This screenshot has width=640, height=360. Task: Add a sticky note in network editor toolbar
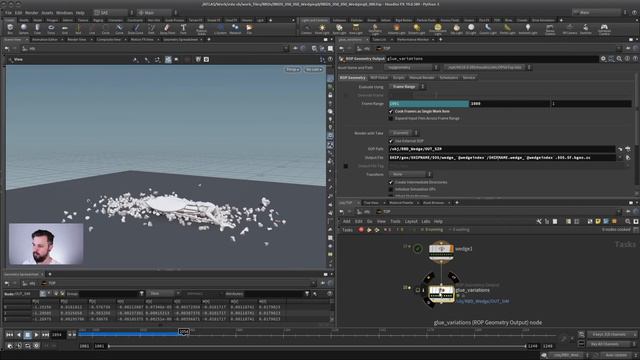598,221
